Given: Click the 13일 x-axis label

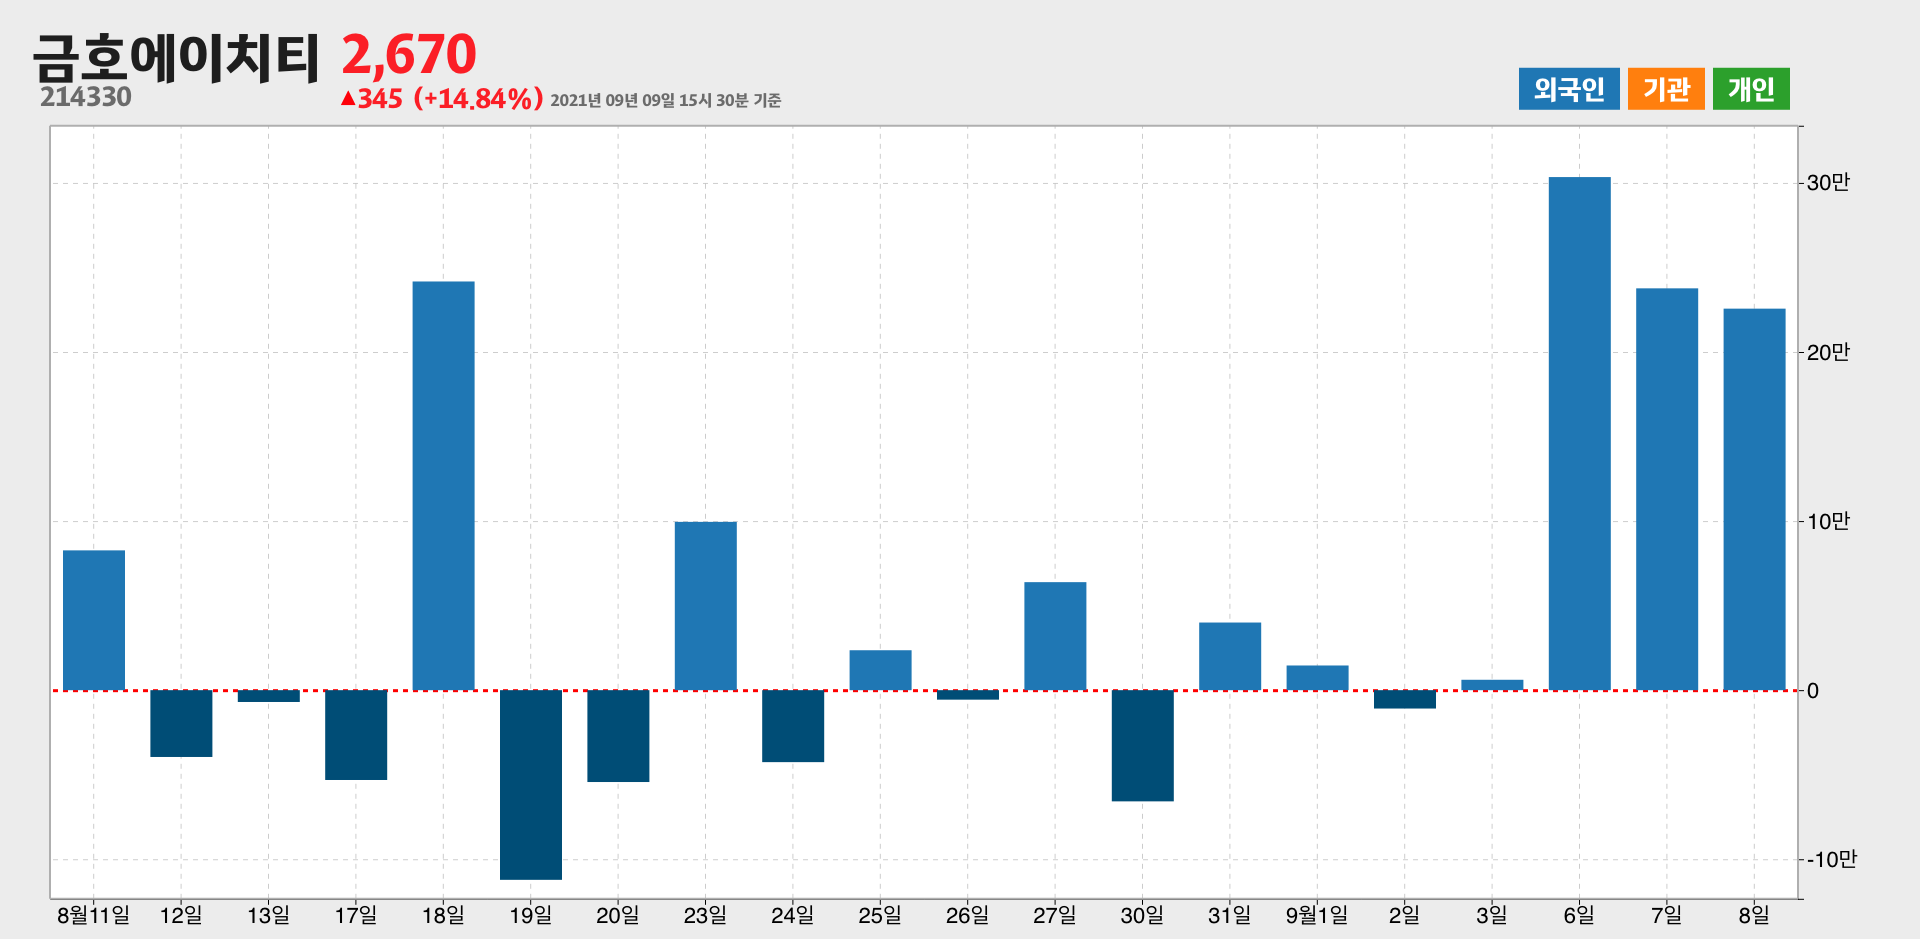Looking at the screenshot, I should [x=269, y=915].
